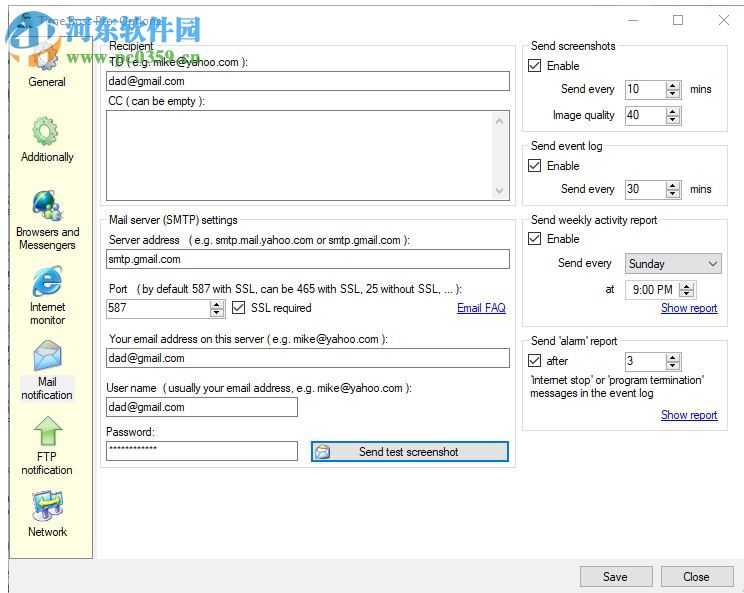Open FTP notification green arrow icon

(x=47, y=431)
